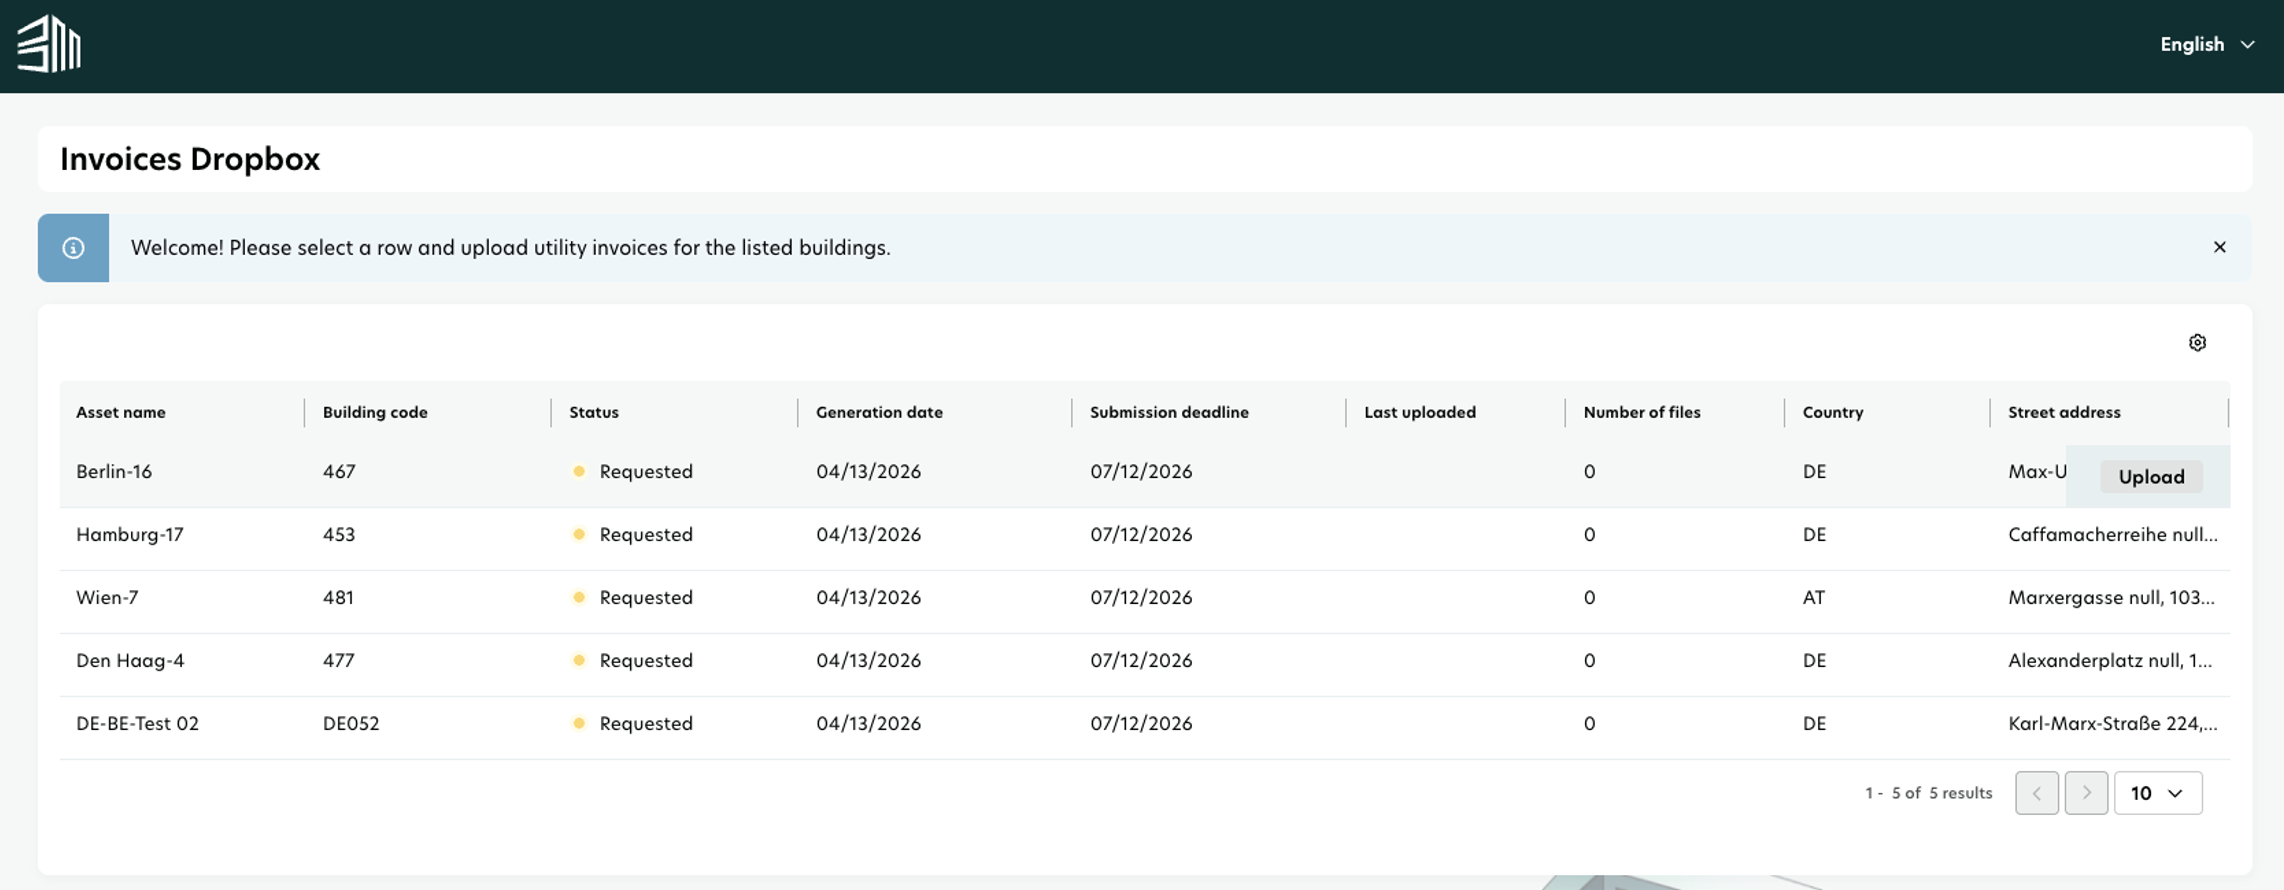Image resolution: width=2284 pixels, height=890 pixels.
Task: Open the English language dropdown
Action: pos(2207,44)
